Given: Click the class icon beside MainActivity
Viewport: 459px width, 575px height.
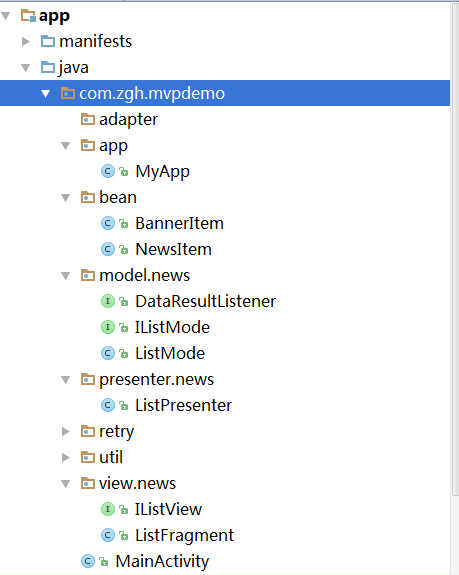Looking at the screenshot, I should coord(88,561).
